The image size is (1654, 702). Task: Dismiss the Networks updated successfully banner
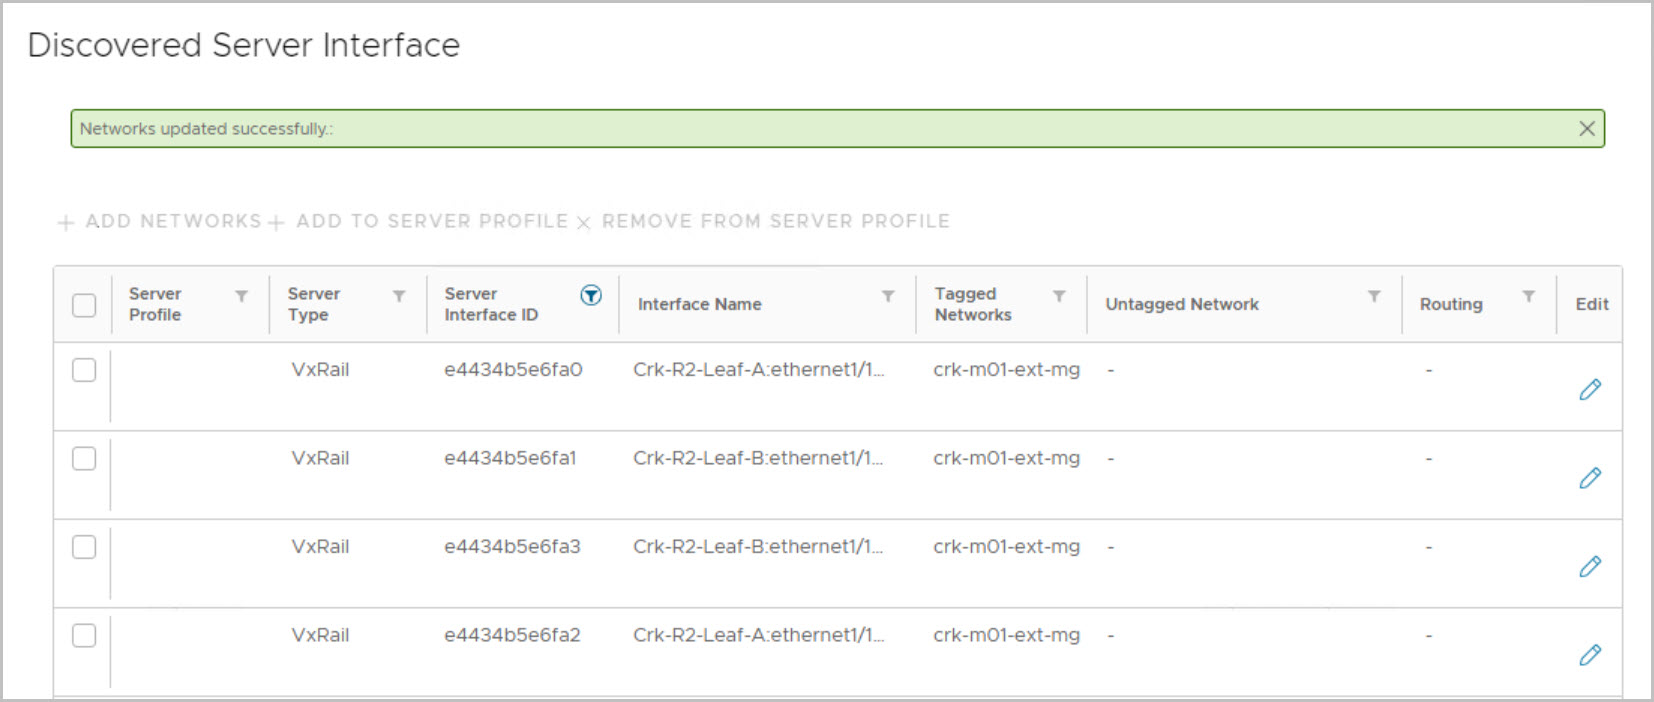point(1586,128)
